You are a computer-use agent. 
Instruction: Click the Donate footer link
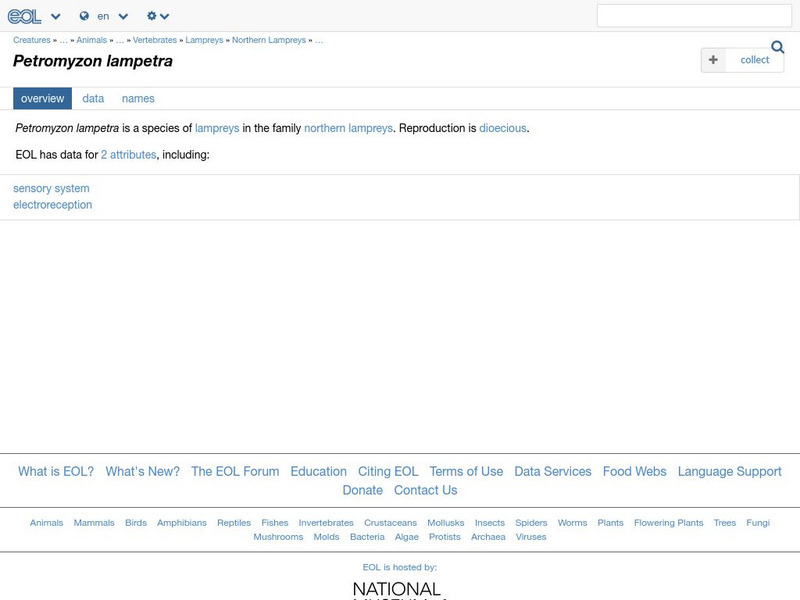(x=362, y=490)
